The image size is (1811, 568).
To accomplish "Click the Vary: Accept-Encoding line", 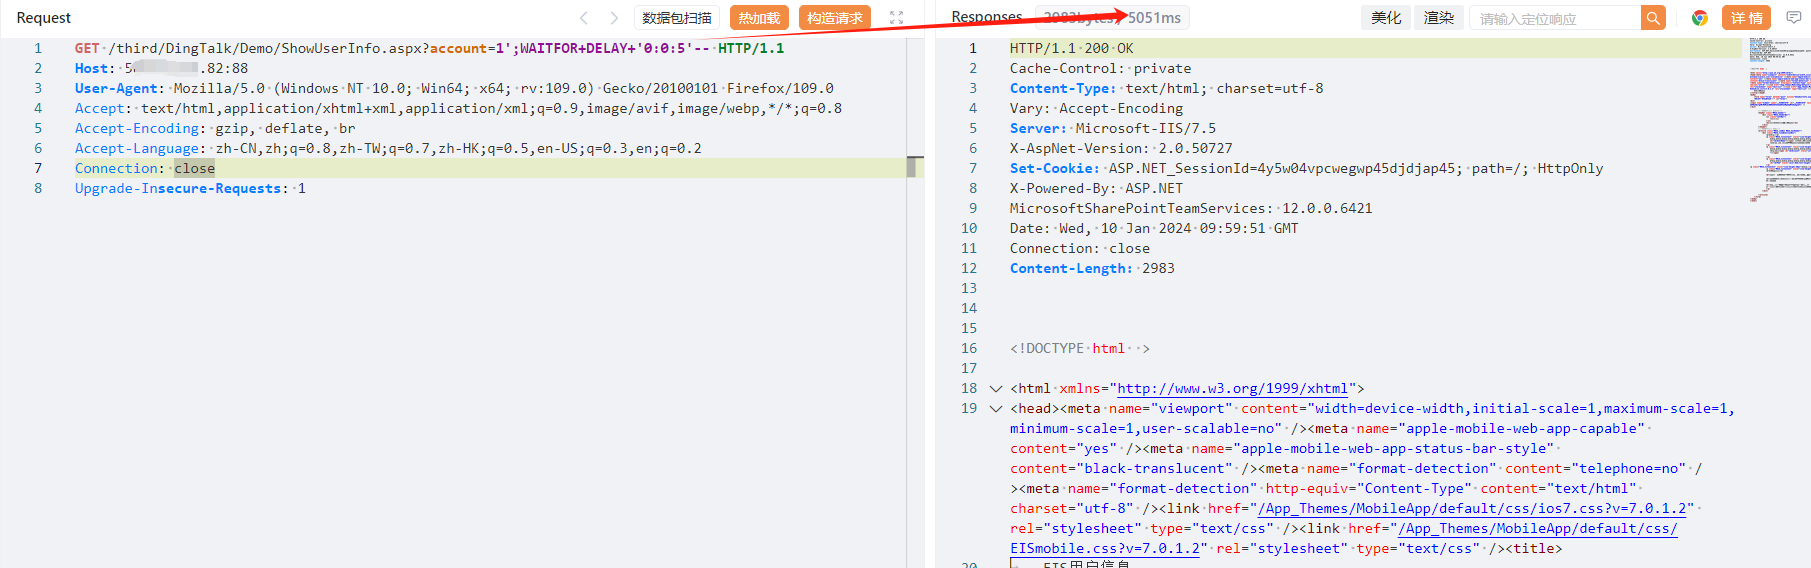I will (x=1096, y=108).
